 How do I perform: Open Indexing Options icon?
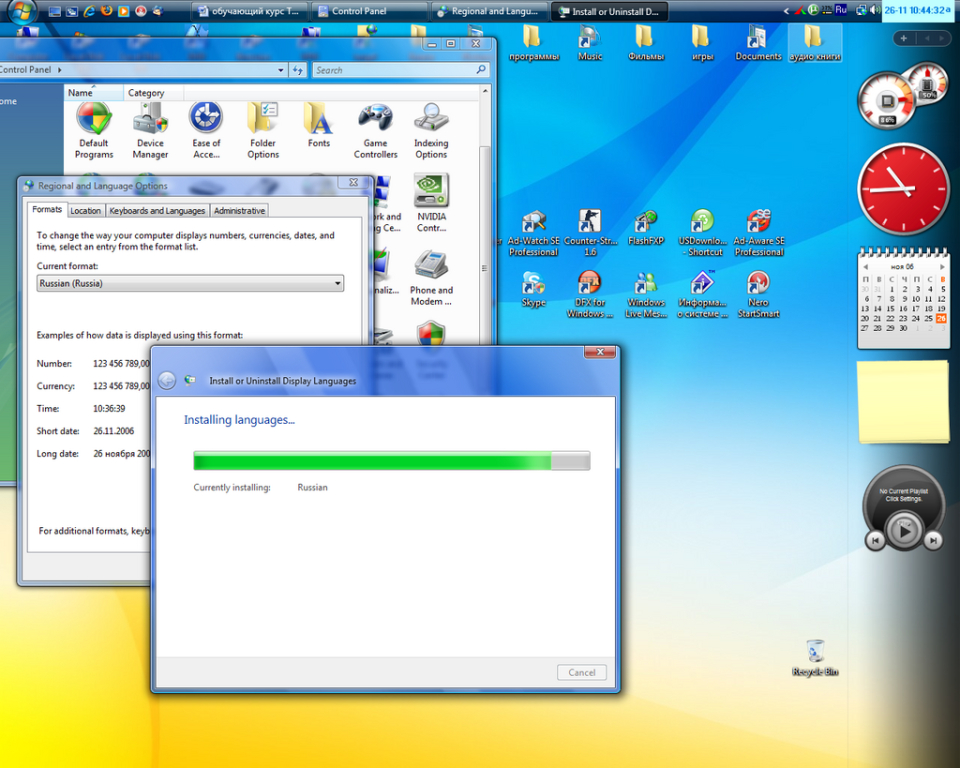click(432, 131)
